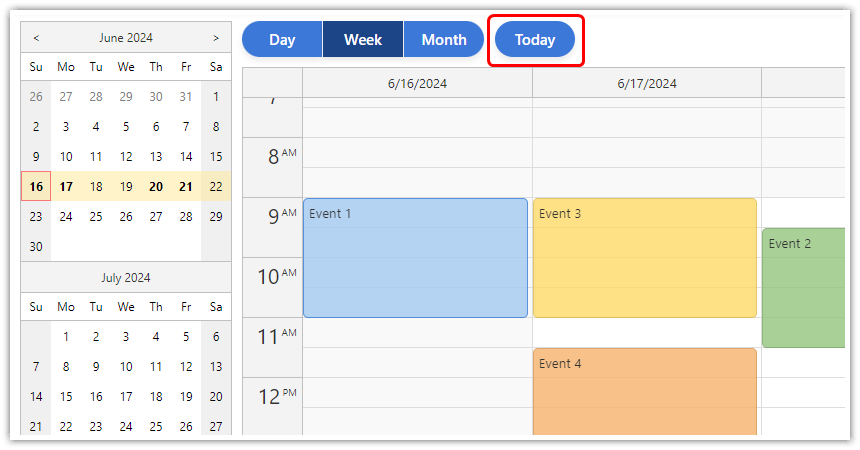Switch to Month view
The height and width of the screenshot is (450, 860).
click(444, 40)
